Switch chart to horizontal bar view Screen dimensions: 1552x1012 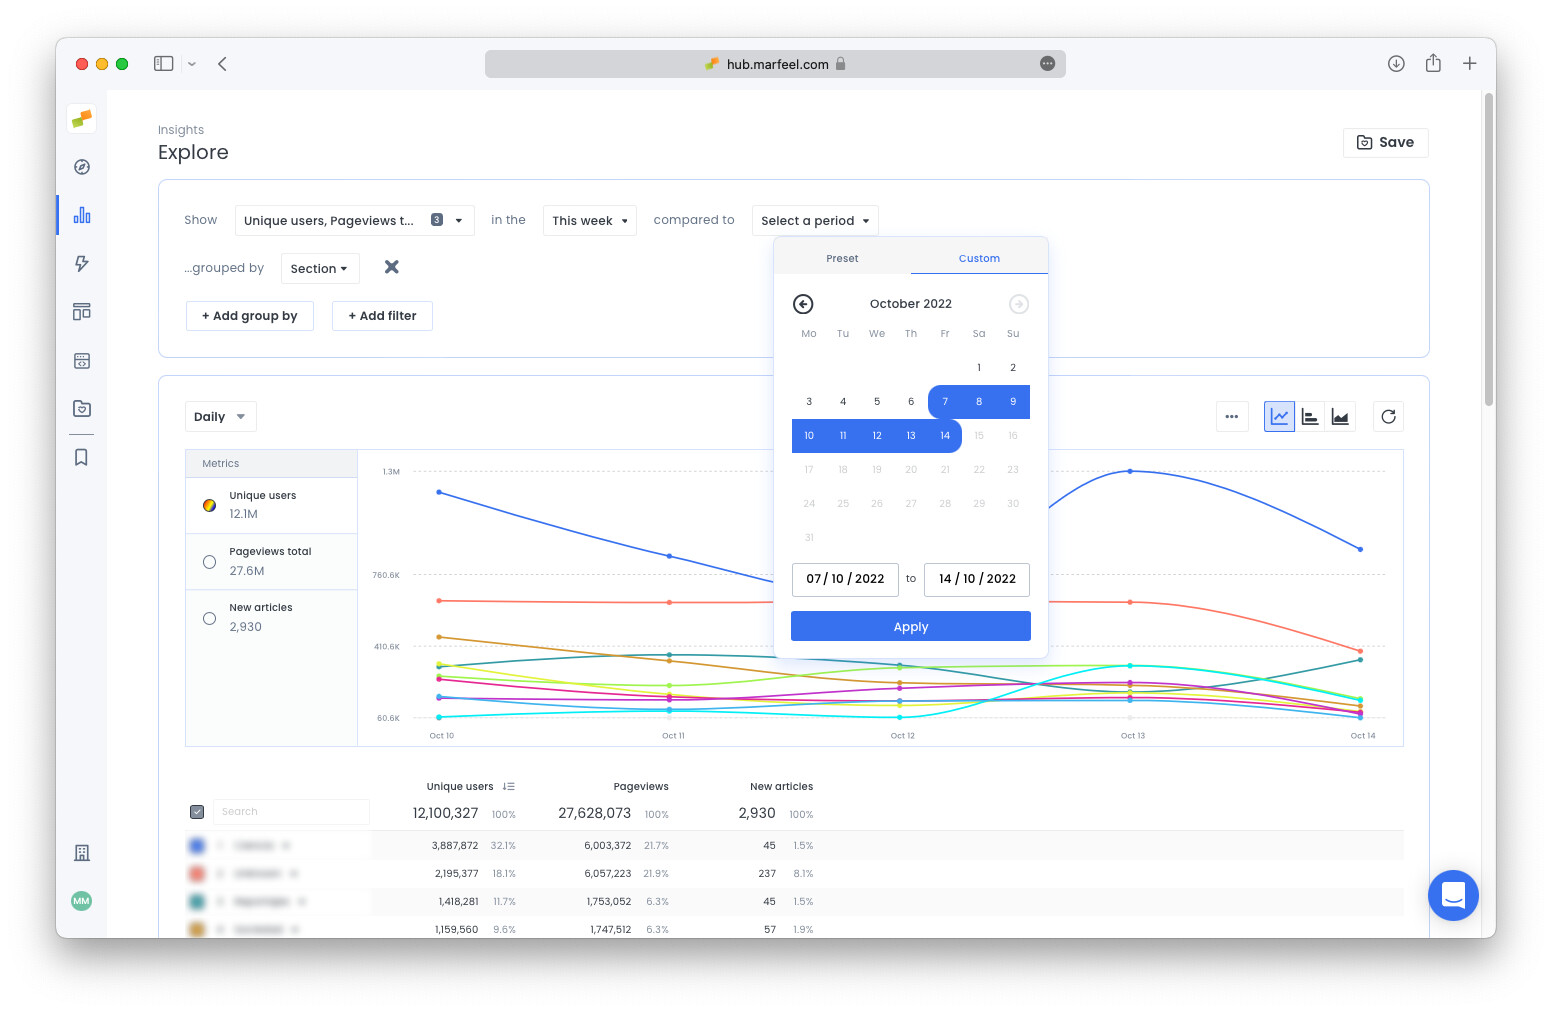coord(1310,417)
